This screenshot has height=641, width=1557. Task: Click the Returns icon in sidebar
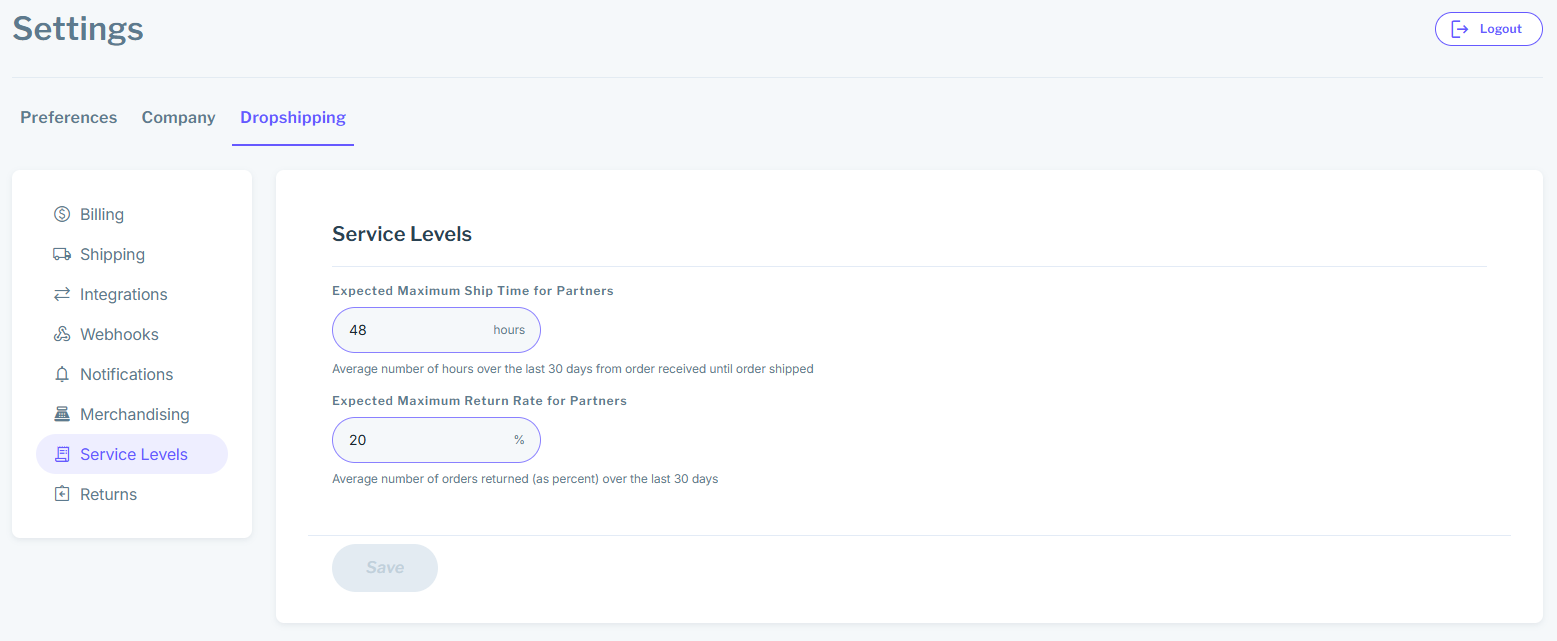(62, 494)
